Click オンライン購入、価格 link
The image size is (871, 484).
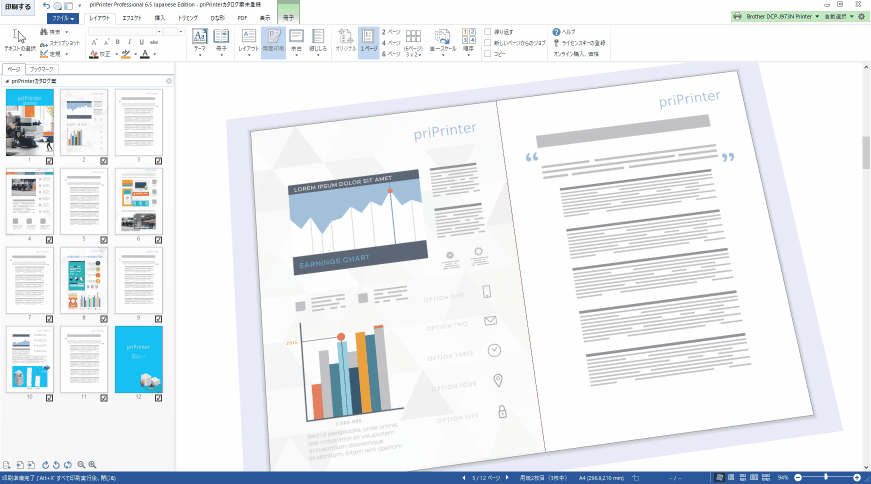575,54
